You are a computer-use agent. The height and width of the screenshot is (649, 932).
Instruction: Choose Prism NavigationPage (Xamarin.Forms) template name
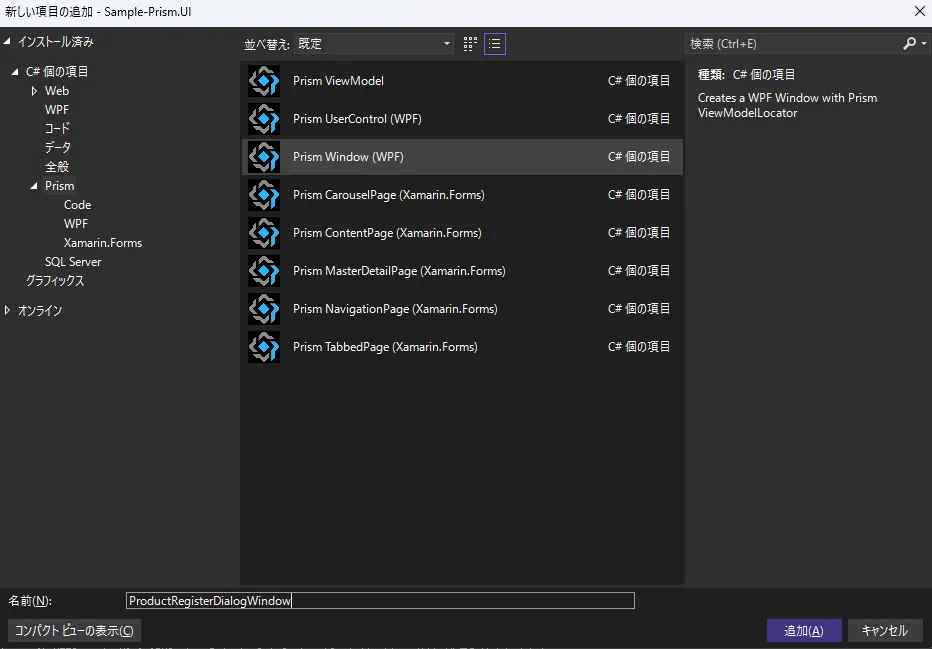pos(395,309)
